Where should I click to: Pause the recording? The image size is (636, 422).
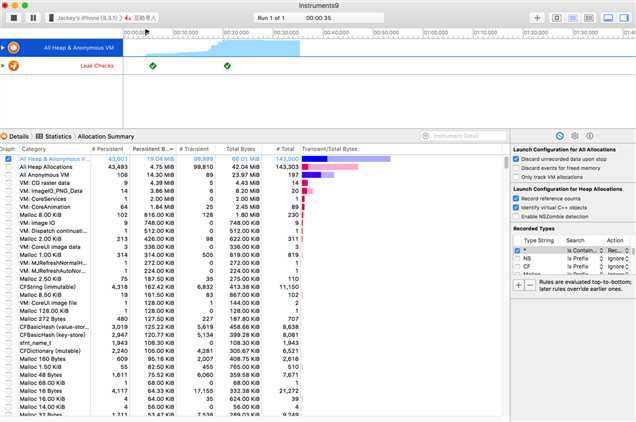tap(33, 18)
